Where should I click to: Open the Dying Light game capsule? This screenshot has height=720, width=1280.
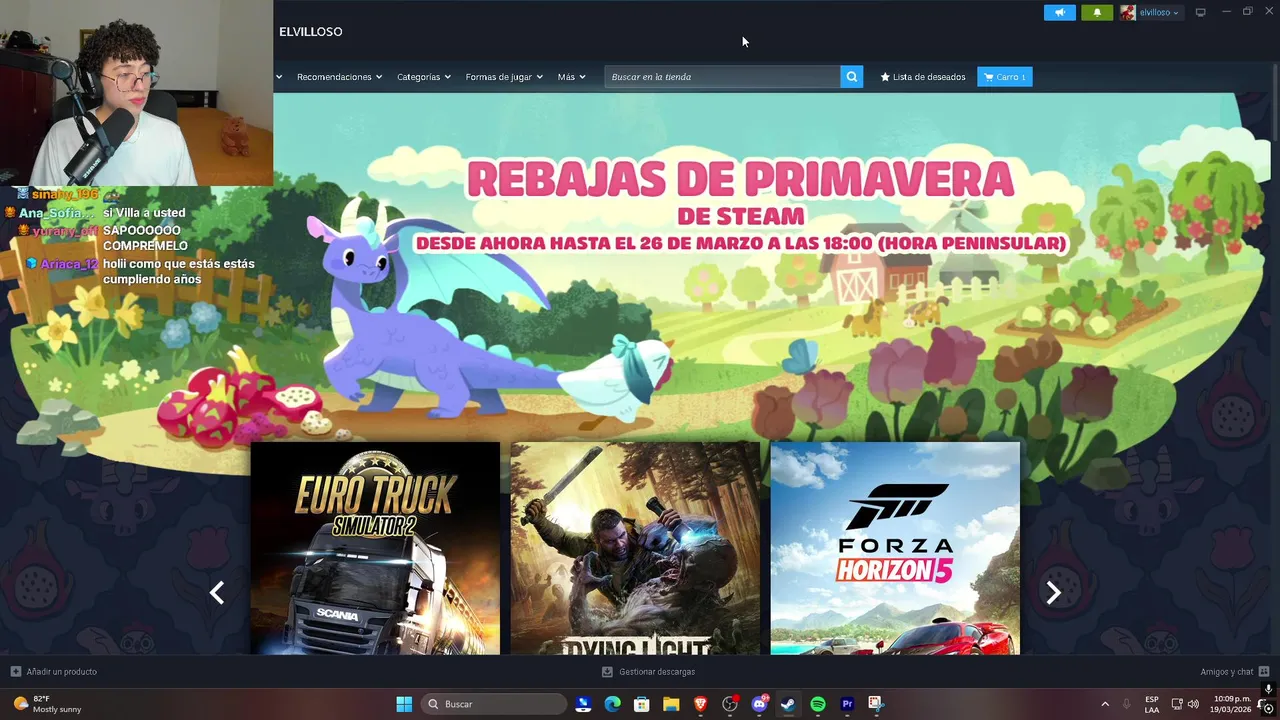tap(635, 548)
